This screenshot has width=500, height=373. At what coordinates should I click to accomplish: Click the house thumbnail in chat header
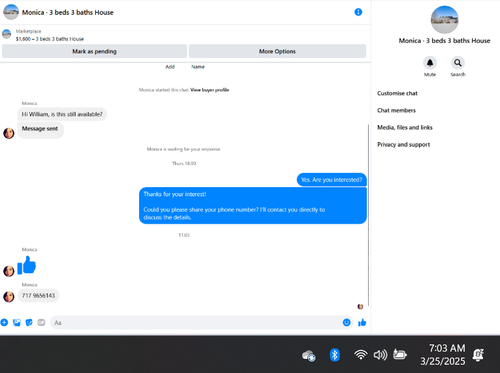pos(11,12)
